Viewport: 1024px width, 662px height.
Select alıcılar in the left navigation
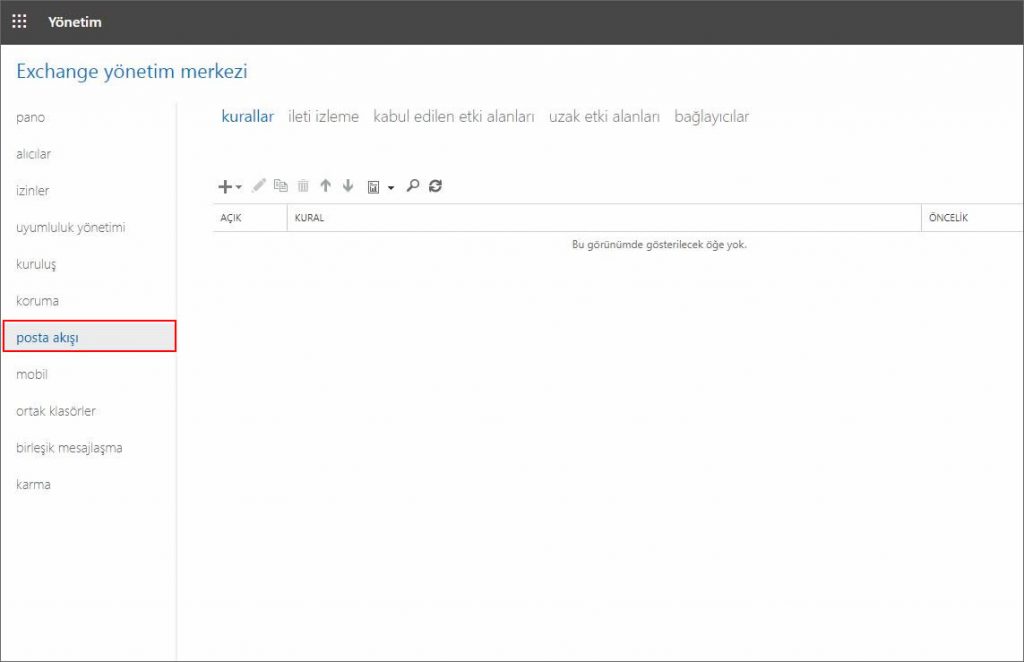[x=33, y=154]
